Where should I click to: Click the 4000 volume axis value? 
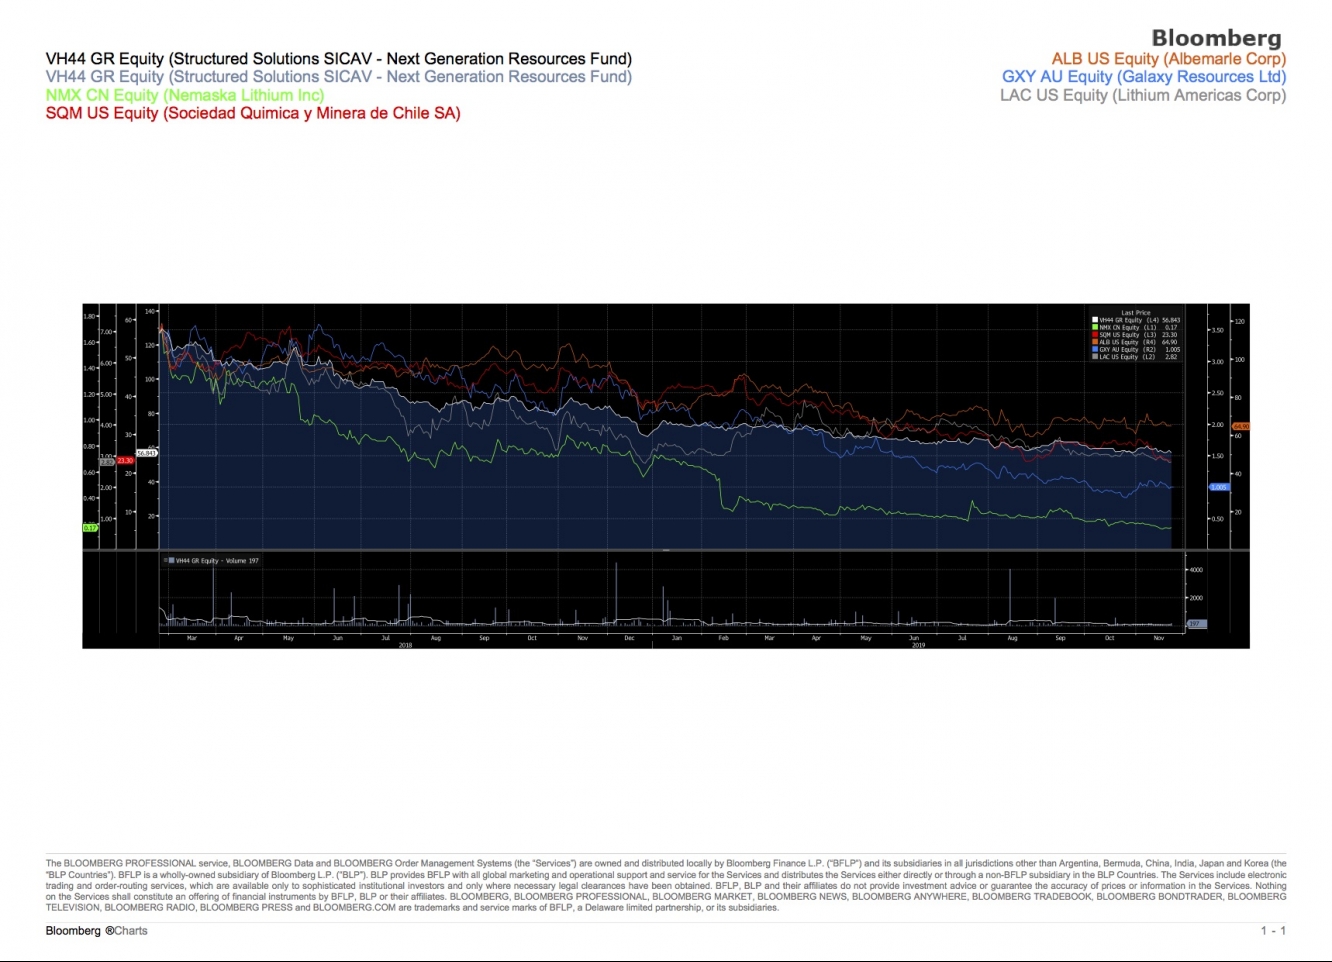click(1196, 570)
